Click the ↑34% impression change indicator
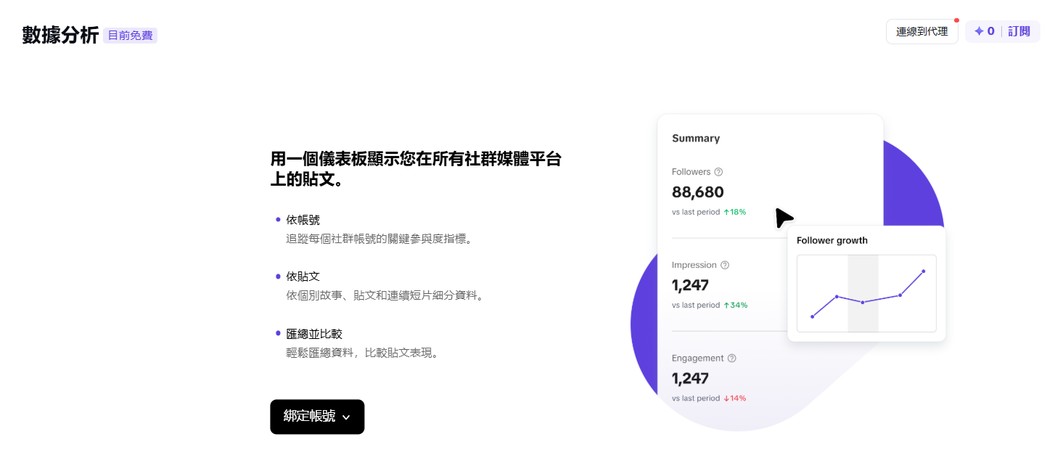1047x450 pixels. (736, 305)
